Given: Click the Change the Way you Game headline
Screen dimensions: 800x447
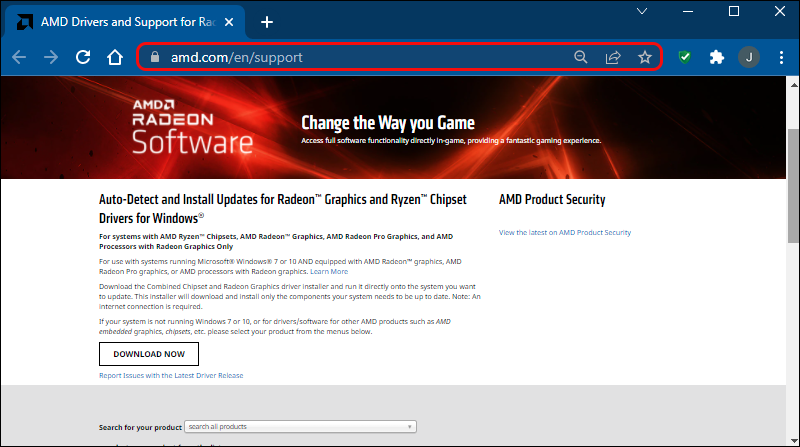Looking at the screenshot, I should pyautogui.click(x=388, y=123).
